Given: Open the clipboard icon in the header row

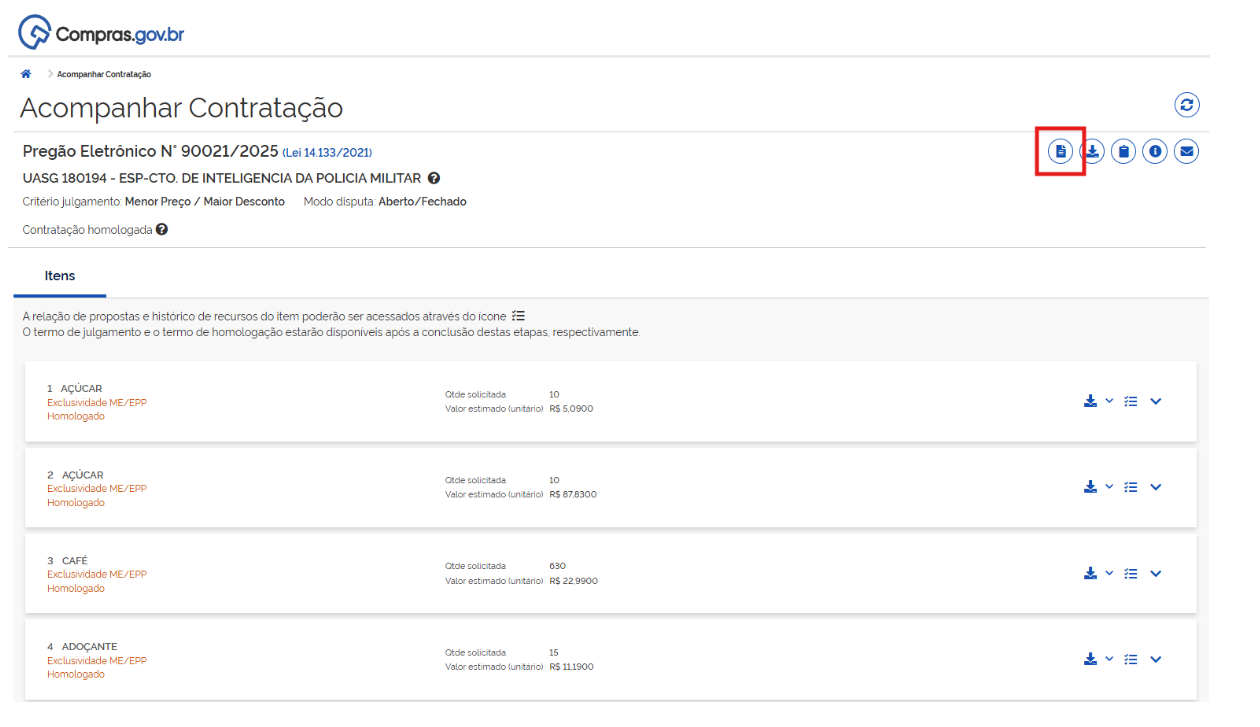Looking at the screenshot, I should pyautogui.click(x=1123, y=152).
